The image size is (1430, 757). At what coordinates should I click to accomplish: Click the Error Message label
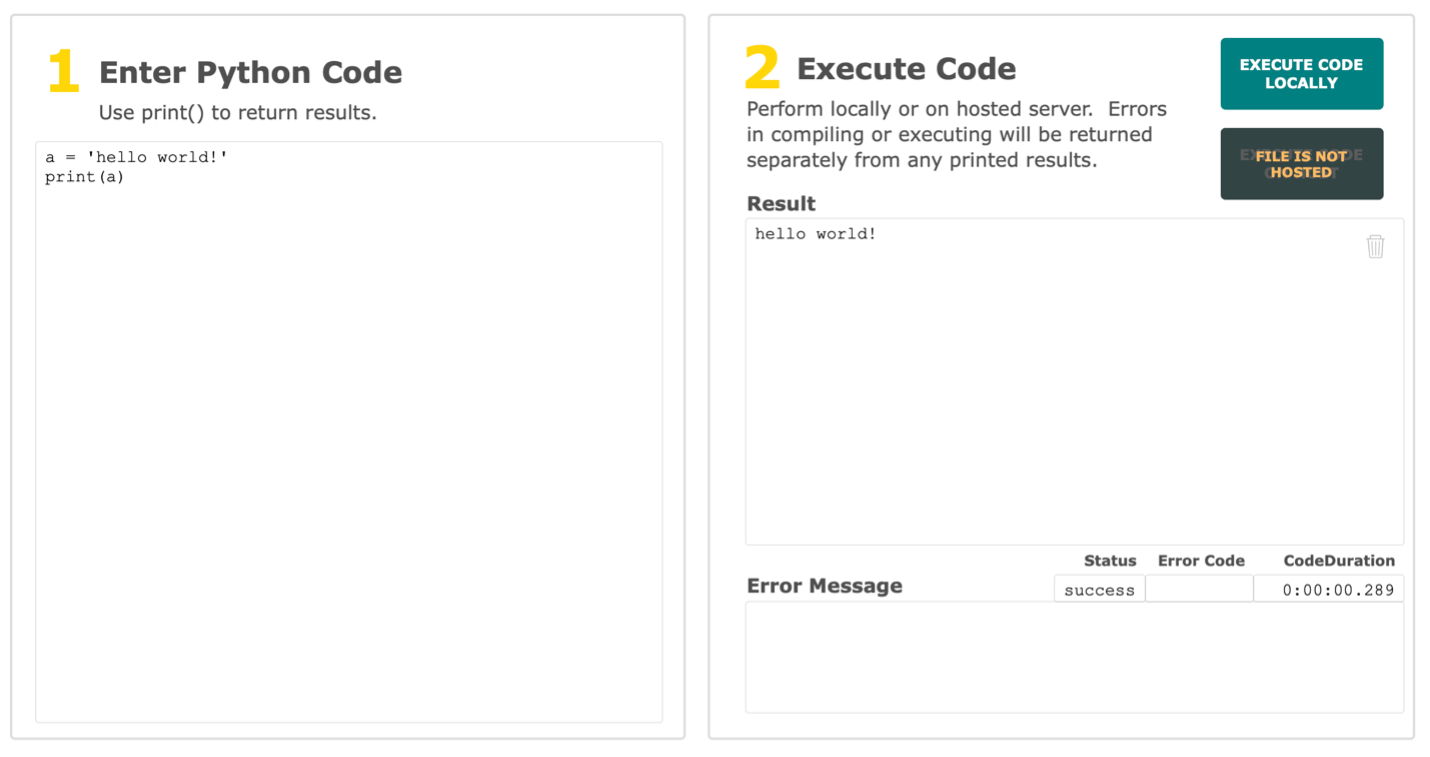click(824, 586)
